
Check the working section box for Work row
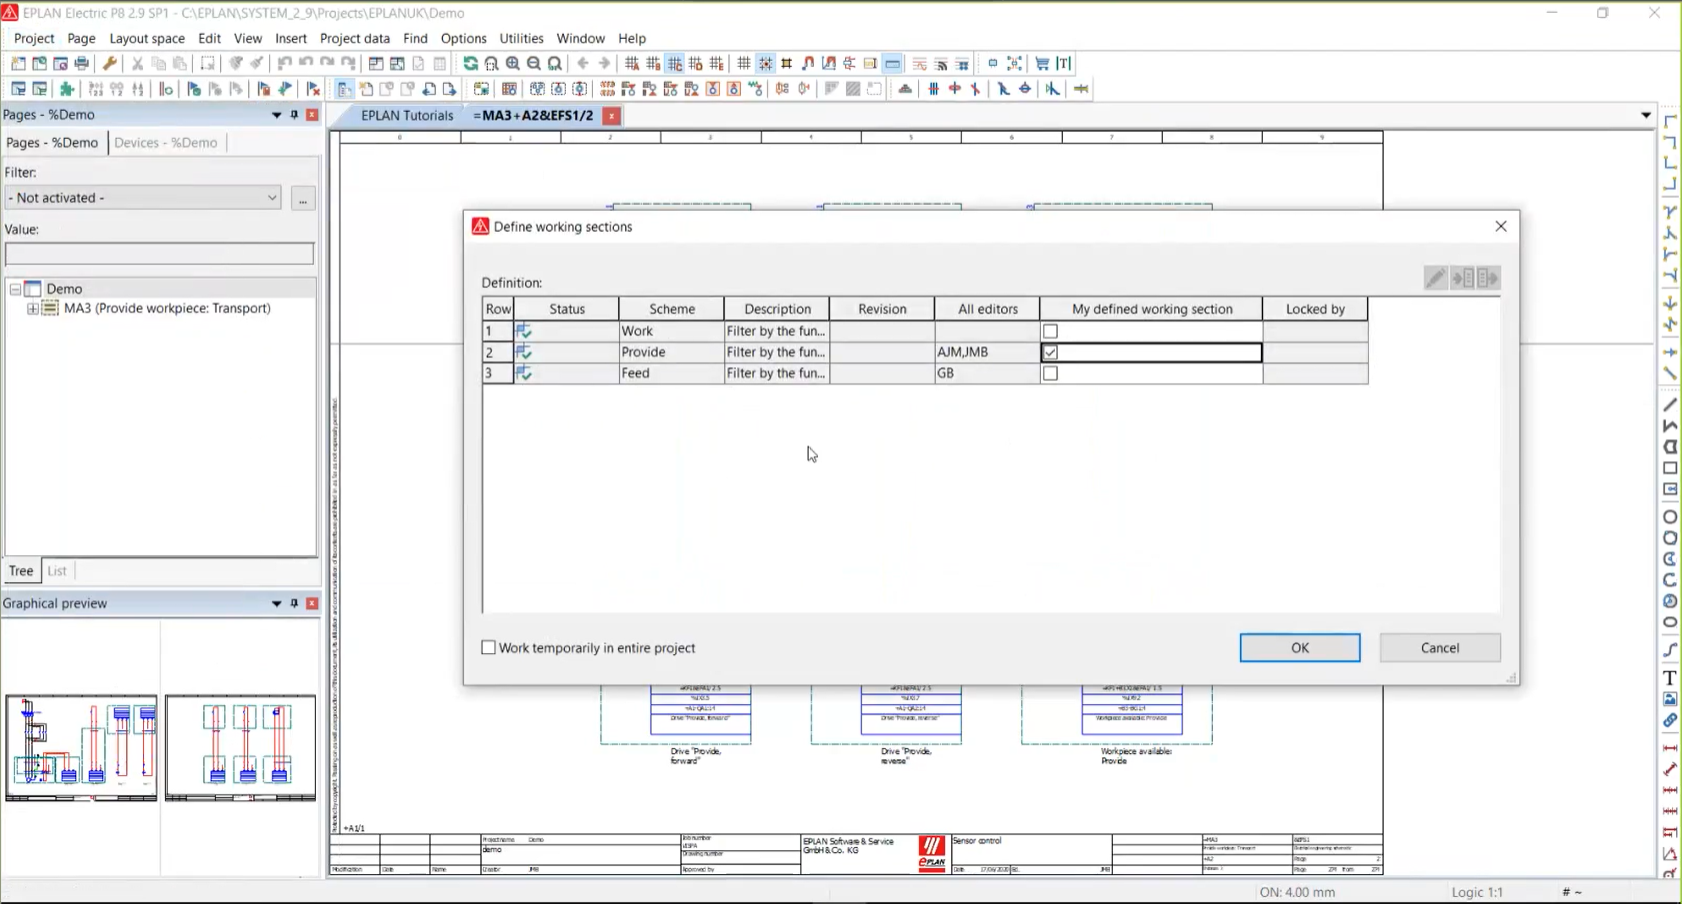coord(1051,330)
